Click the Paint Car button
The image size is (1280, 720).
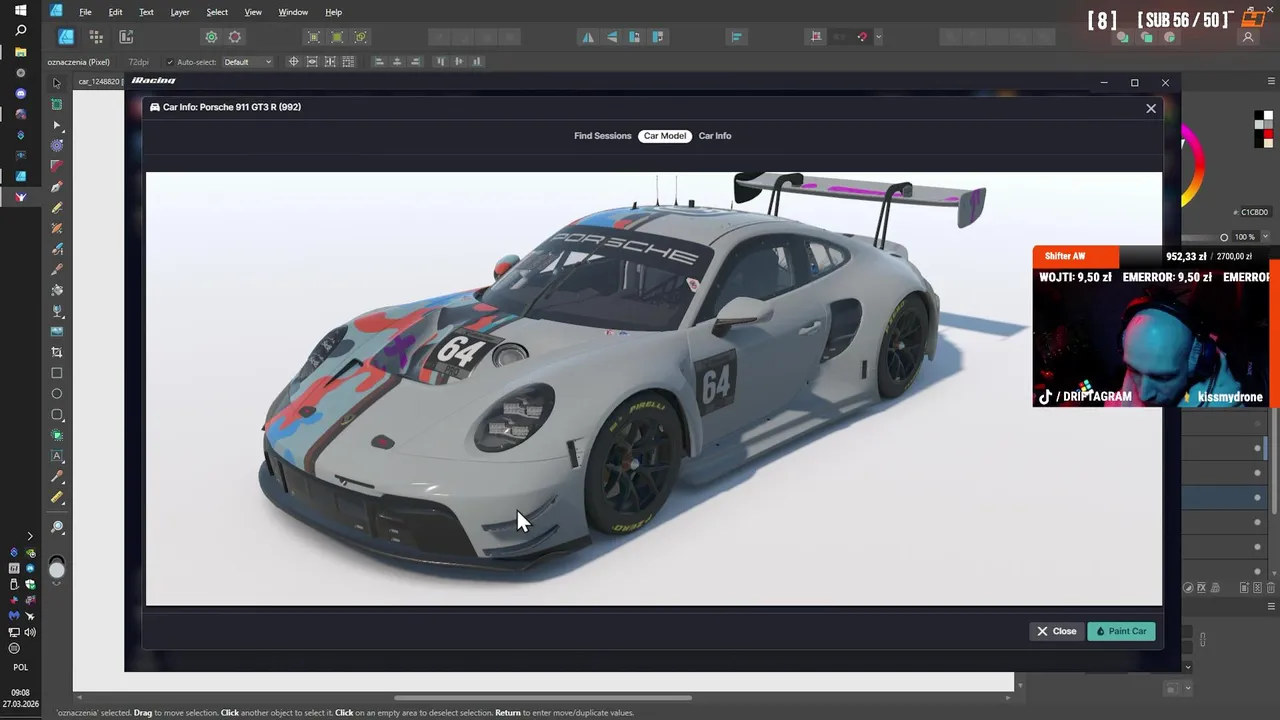(1121, 631)
